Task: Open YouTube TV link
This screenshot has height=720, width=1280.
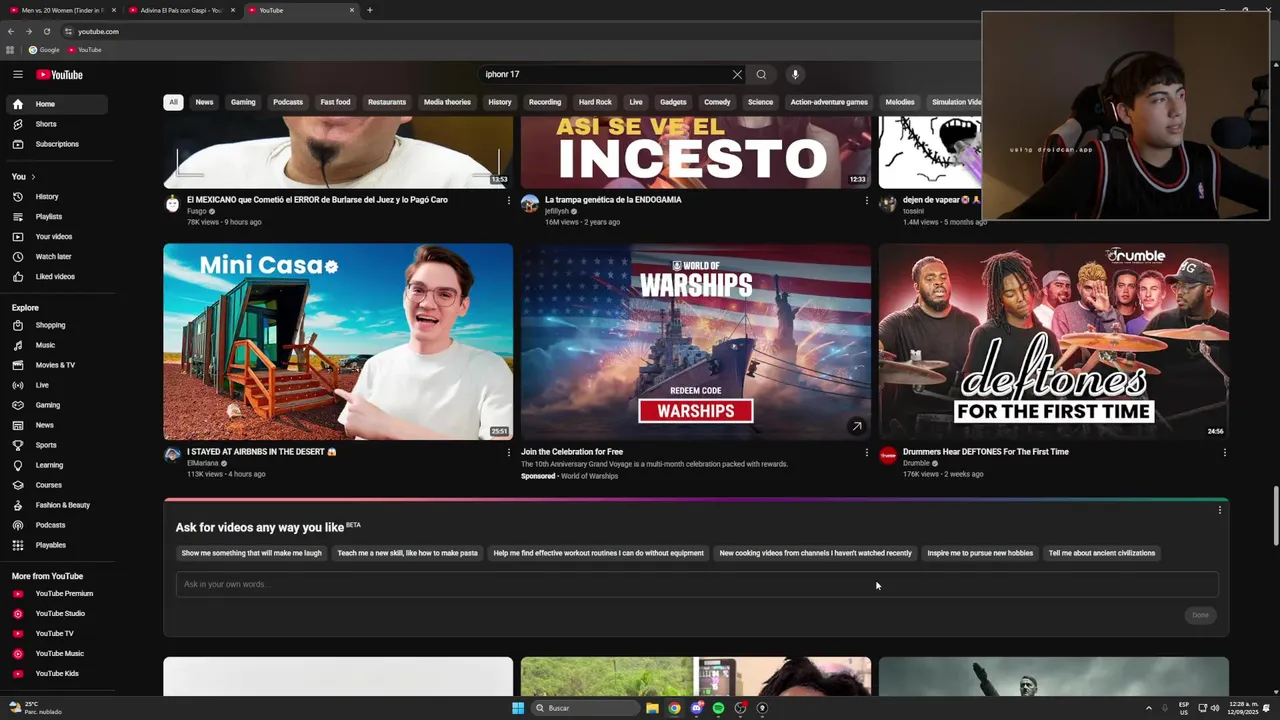Action: (56, 634)
